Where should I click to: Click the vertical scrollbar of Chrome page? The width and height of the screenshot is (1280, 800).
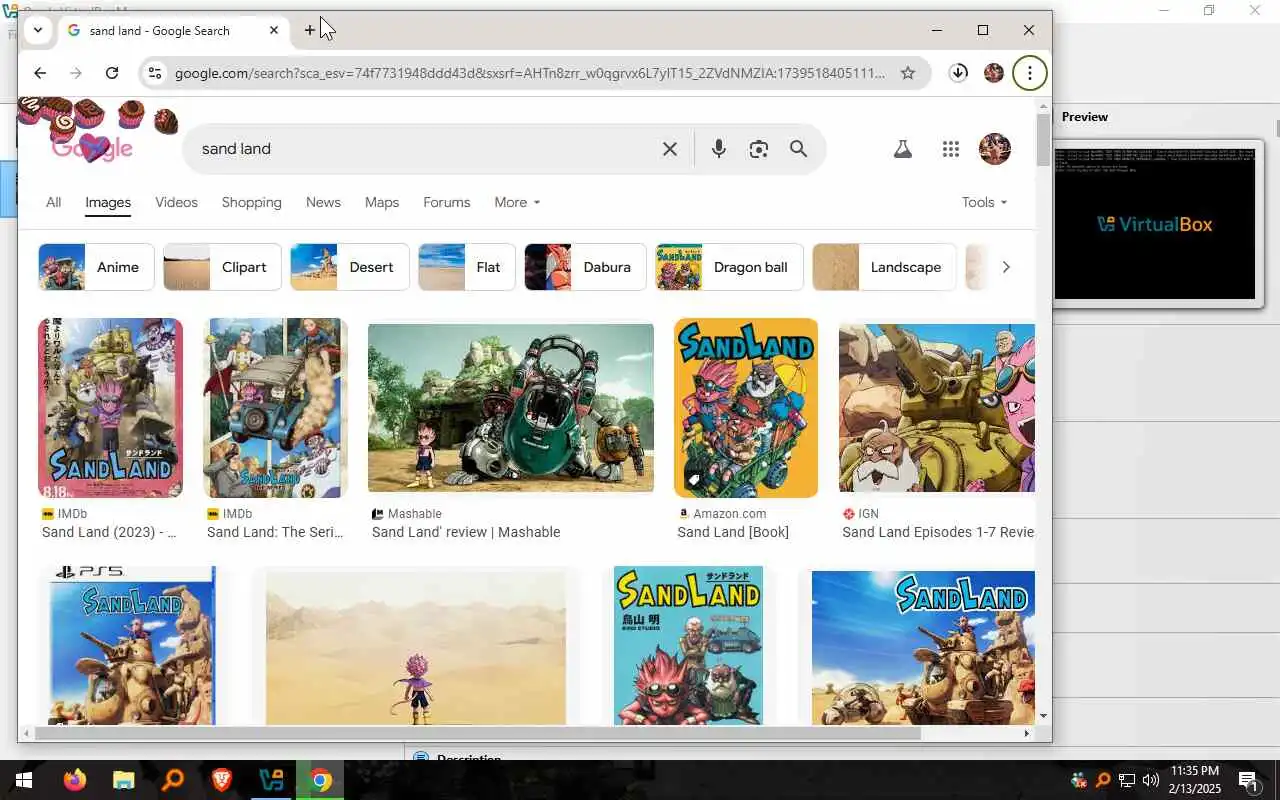point(1044,140)
